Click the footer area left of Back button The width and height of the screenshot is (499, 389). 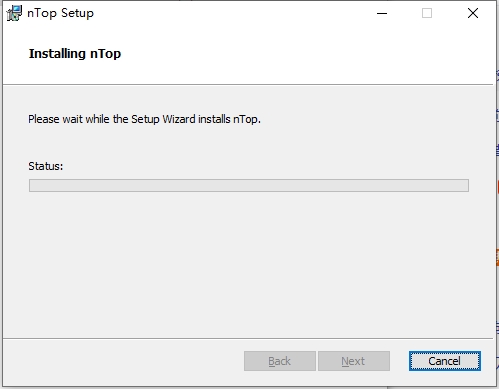[x=123, y=362]
